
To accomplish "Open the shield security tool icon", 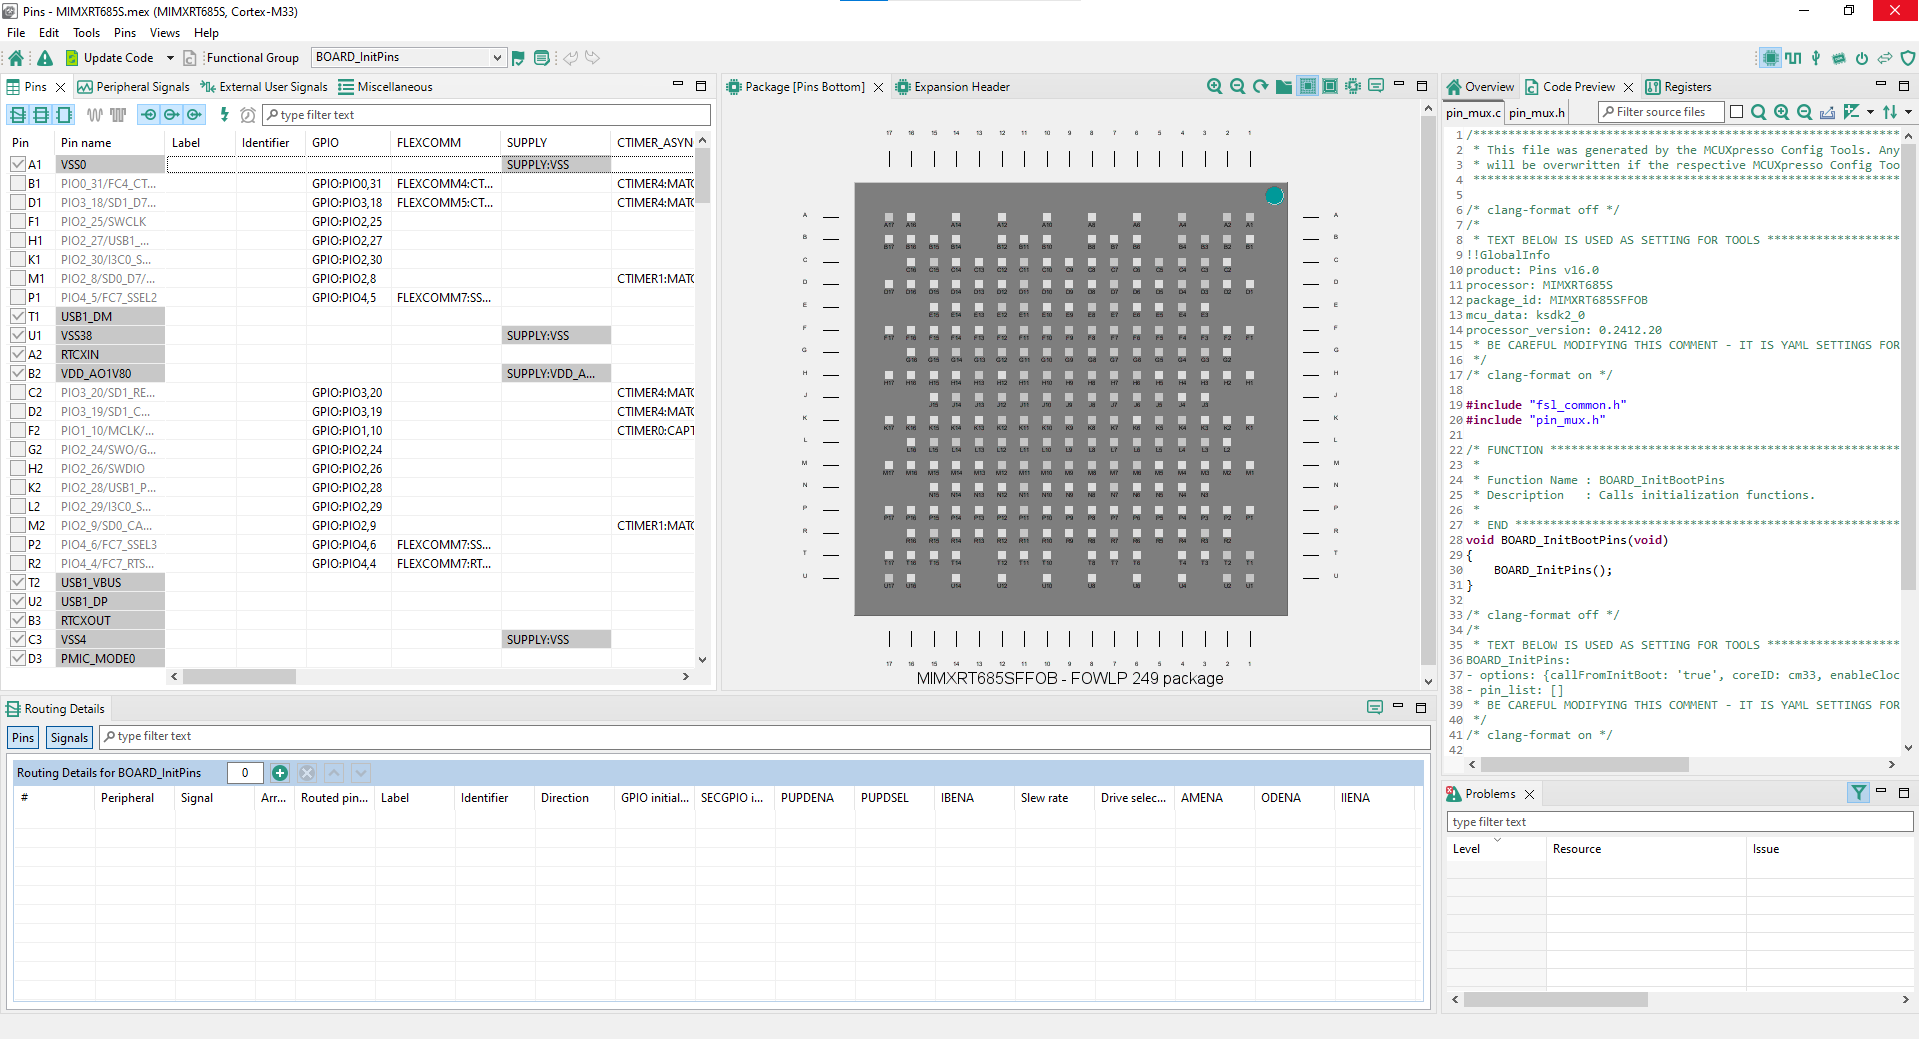I will [x=1908, y=58].
